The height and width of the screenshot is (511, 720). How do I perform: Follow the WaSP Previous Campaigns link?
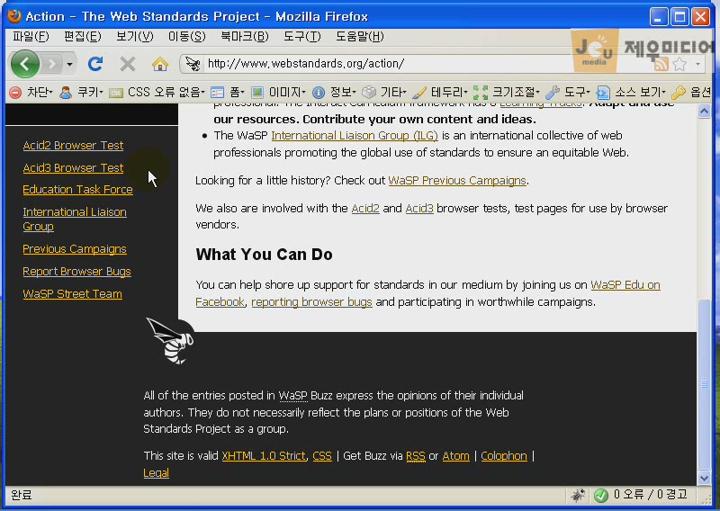click(x=457, y=180)
